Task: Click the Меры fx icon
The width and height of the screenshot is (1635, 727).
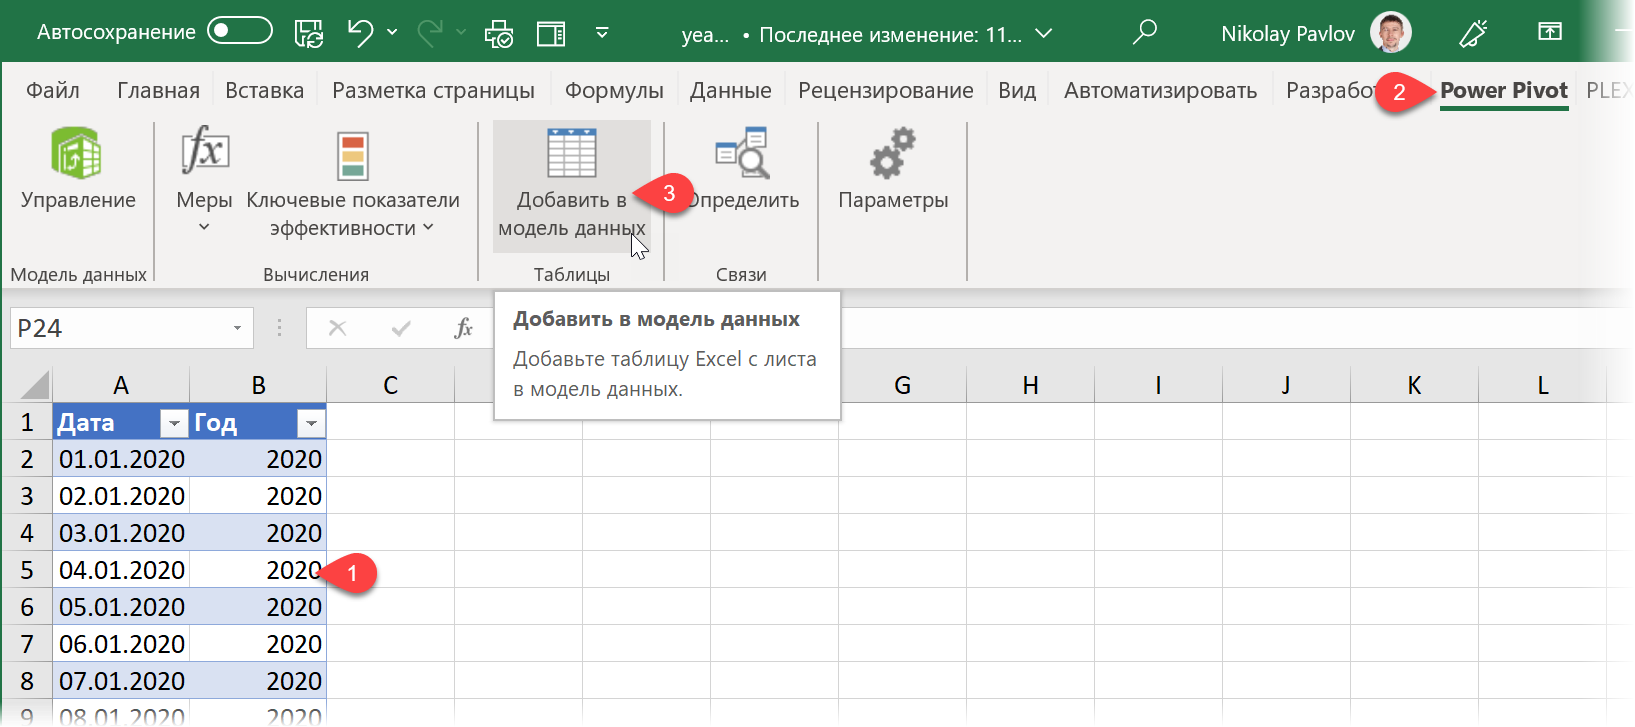Action: tap(204, 153)
